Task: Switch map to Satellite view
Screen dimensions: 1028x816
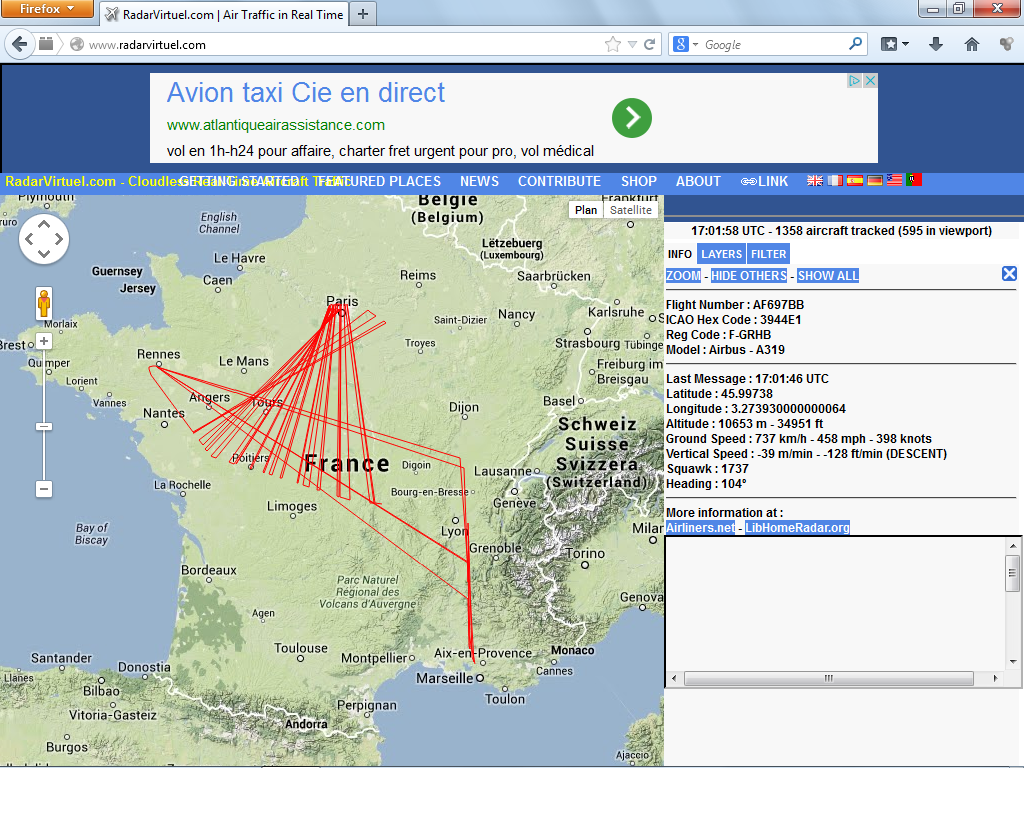Action: click(x=631, y=210)
